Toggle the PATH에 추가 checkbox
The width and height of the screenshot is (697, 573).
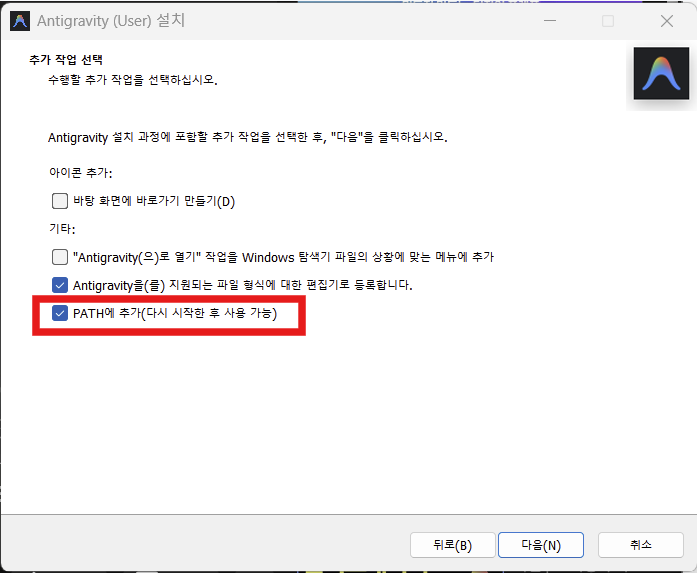60,313
